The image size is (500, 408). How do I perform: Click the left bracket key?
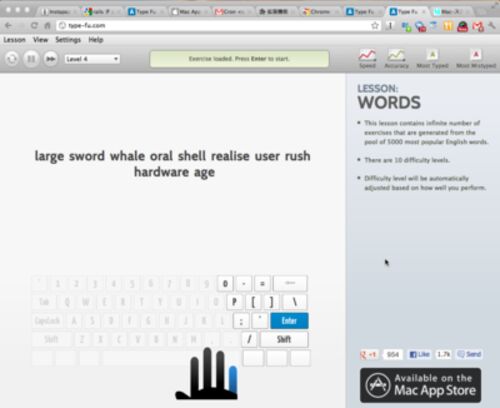(x=253, y=302)
